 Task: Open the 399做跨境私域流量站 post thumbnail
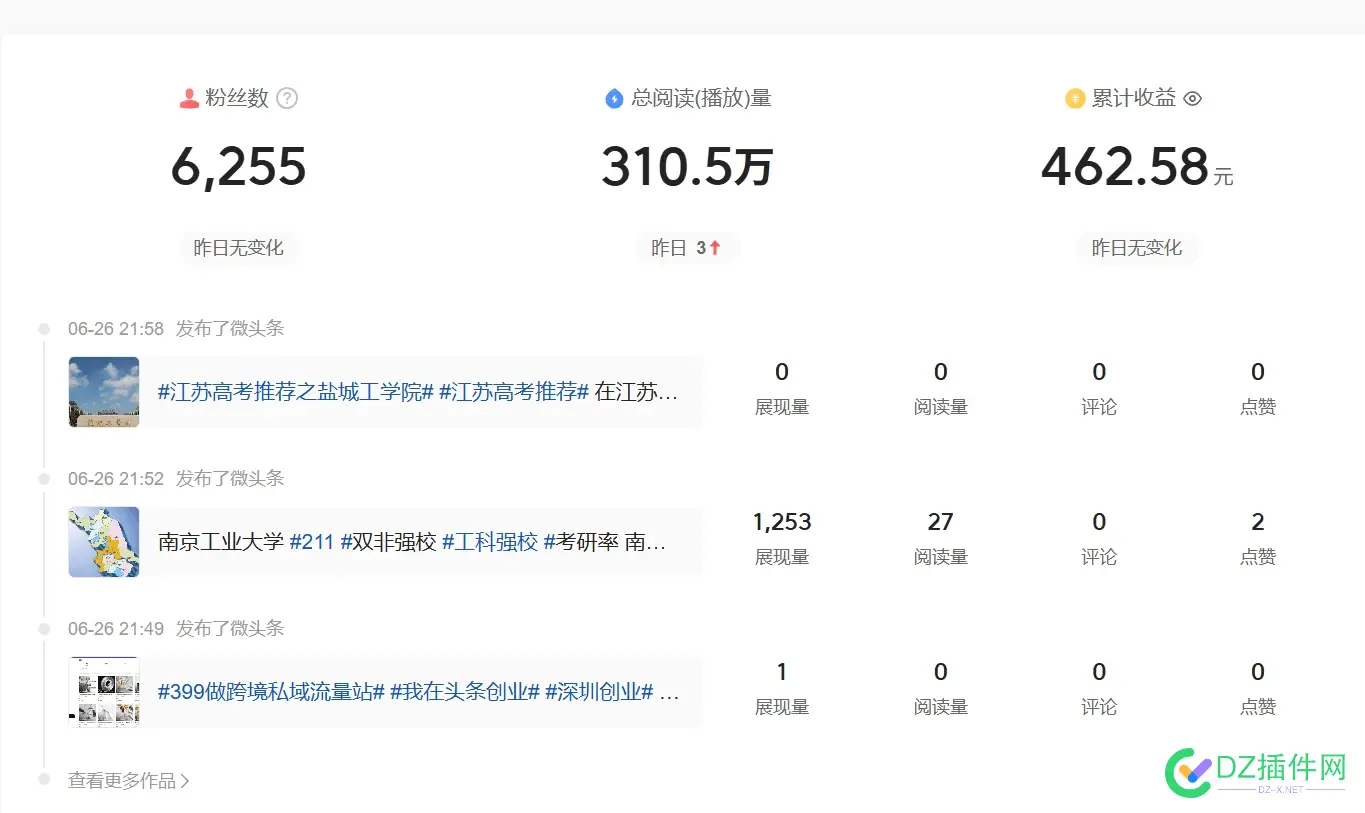pyautogui.click(x=104, y=692)
